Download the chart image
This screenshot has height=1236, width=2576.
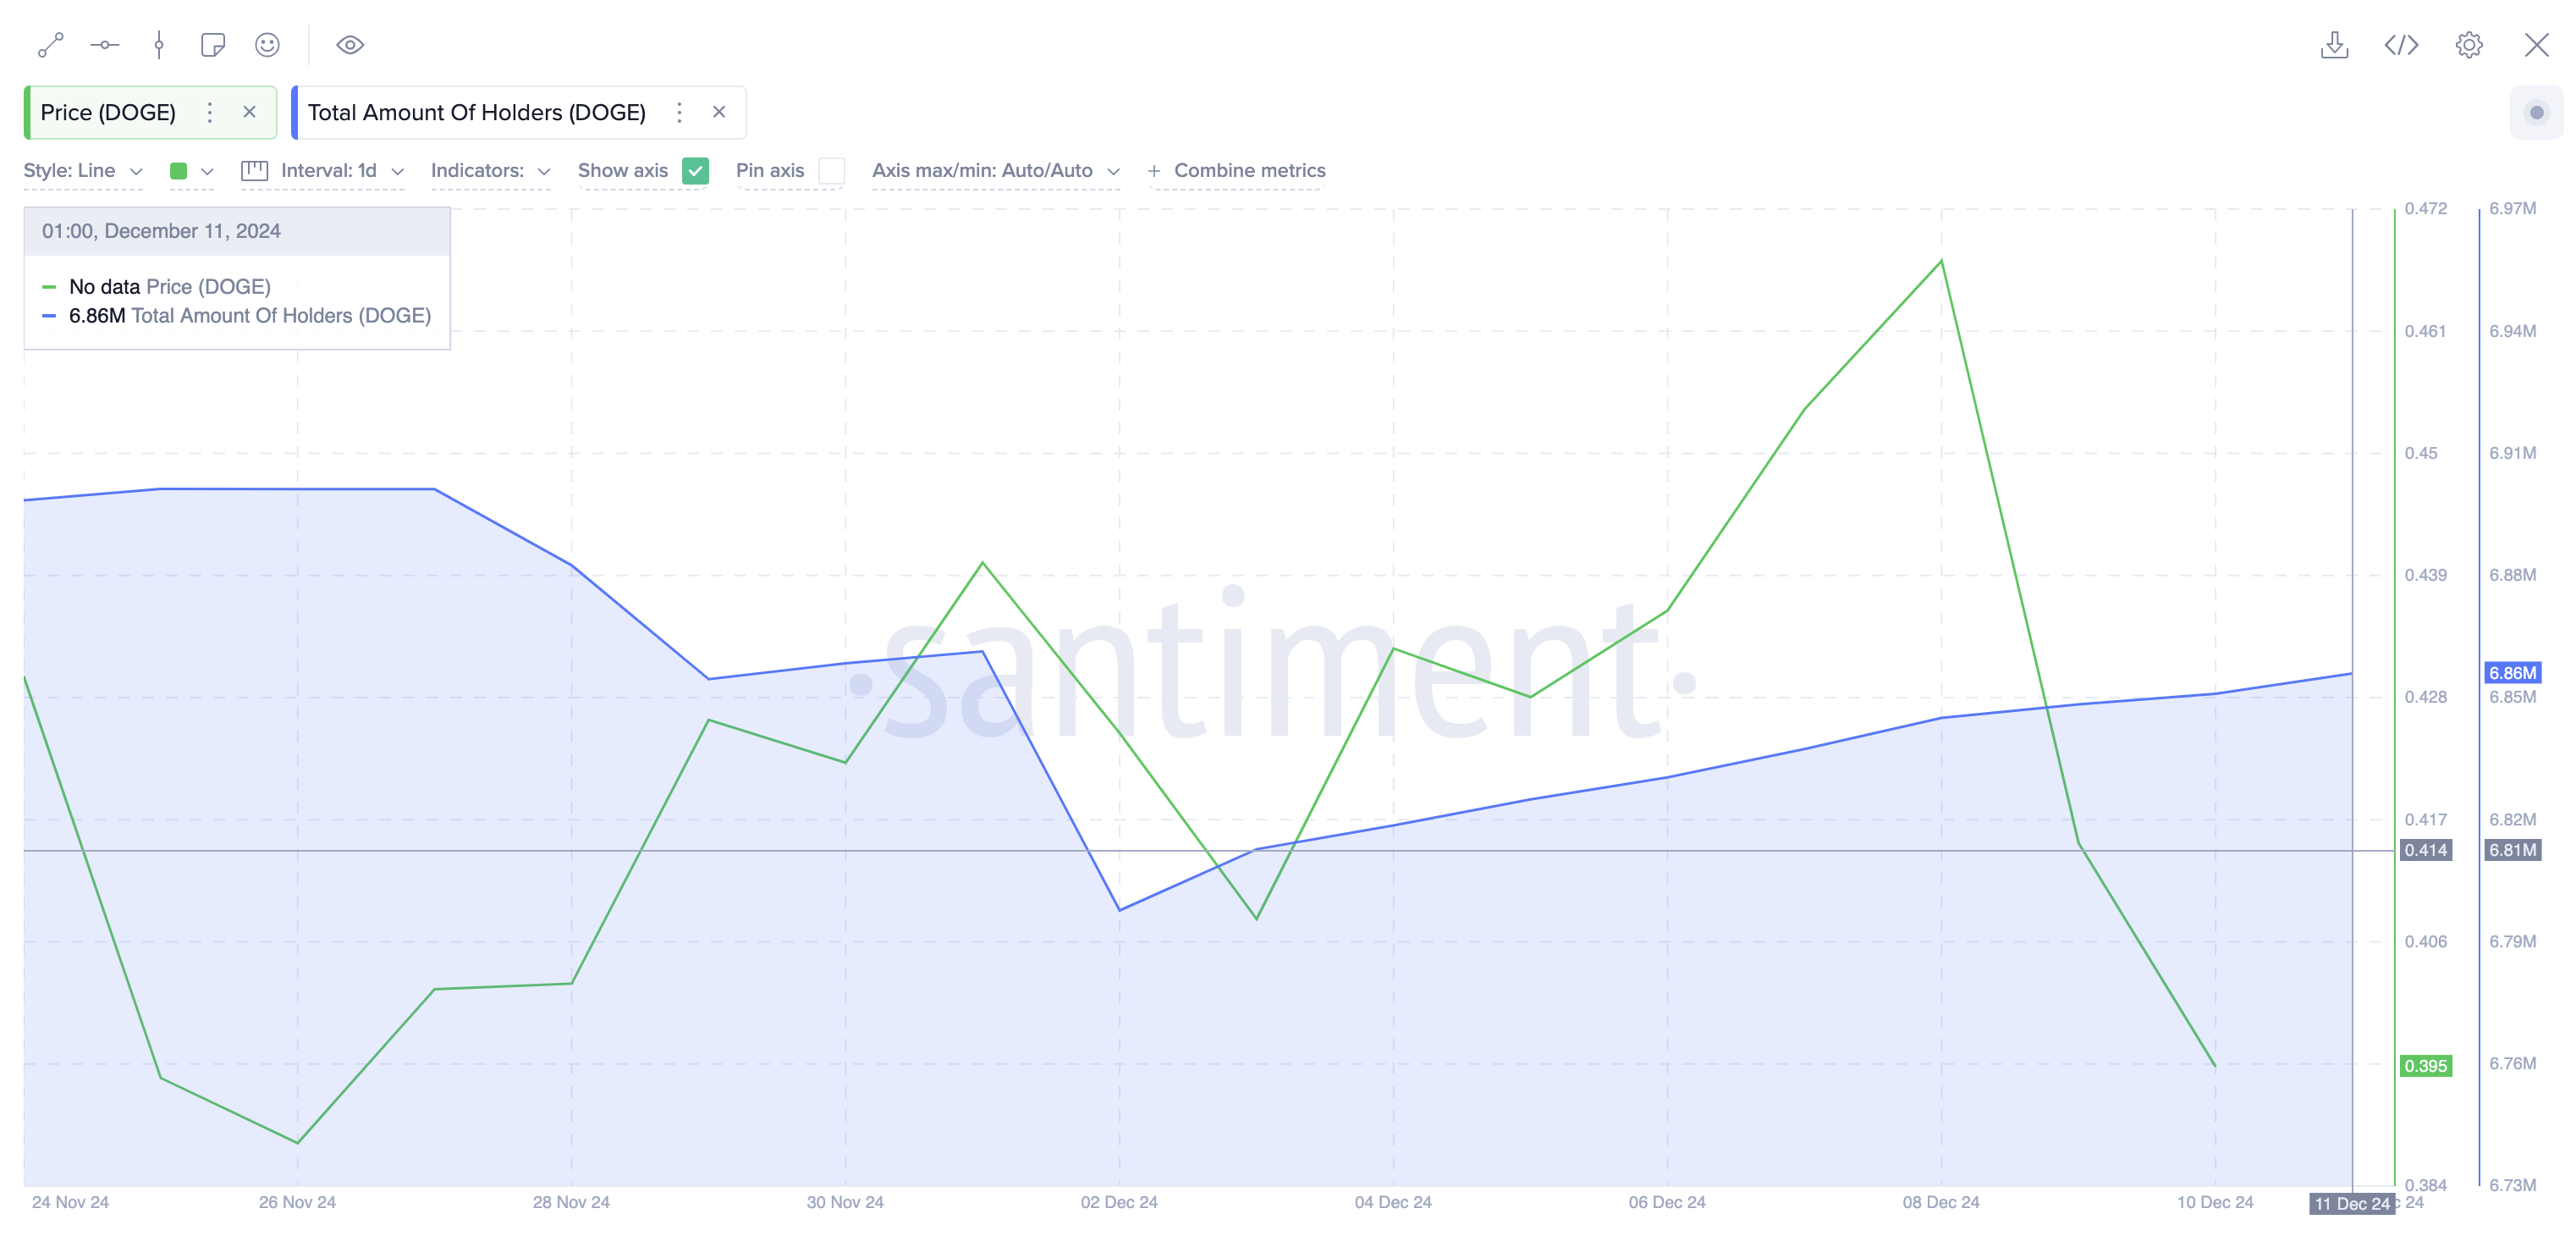[x=2334, y=45]
